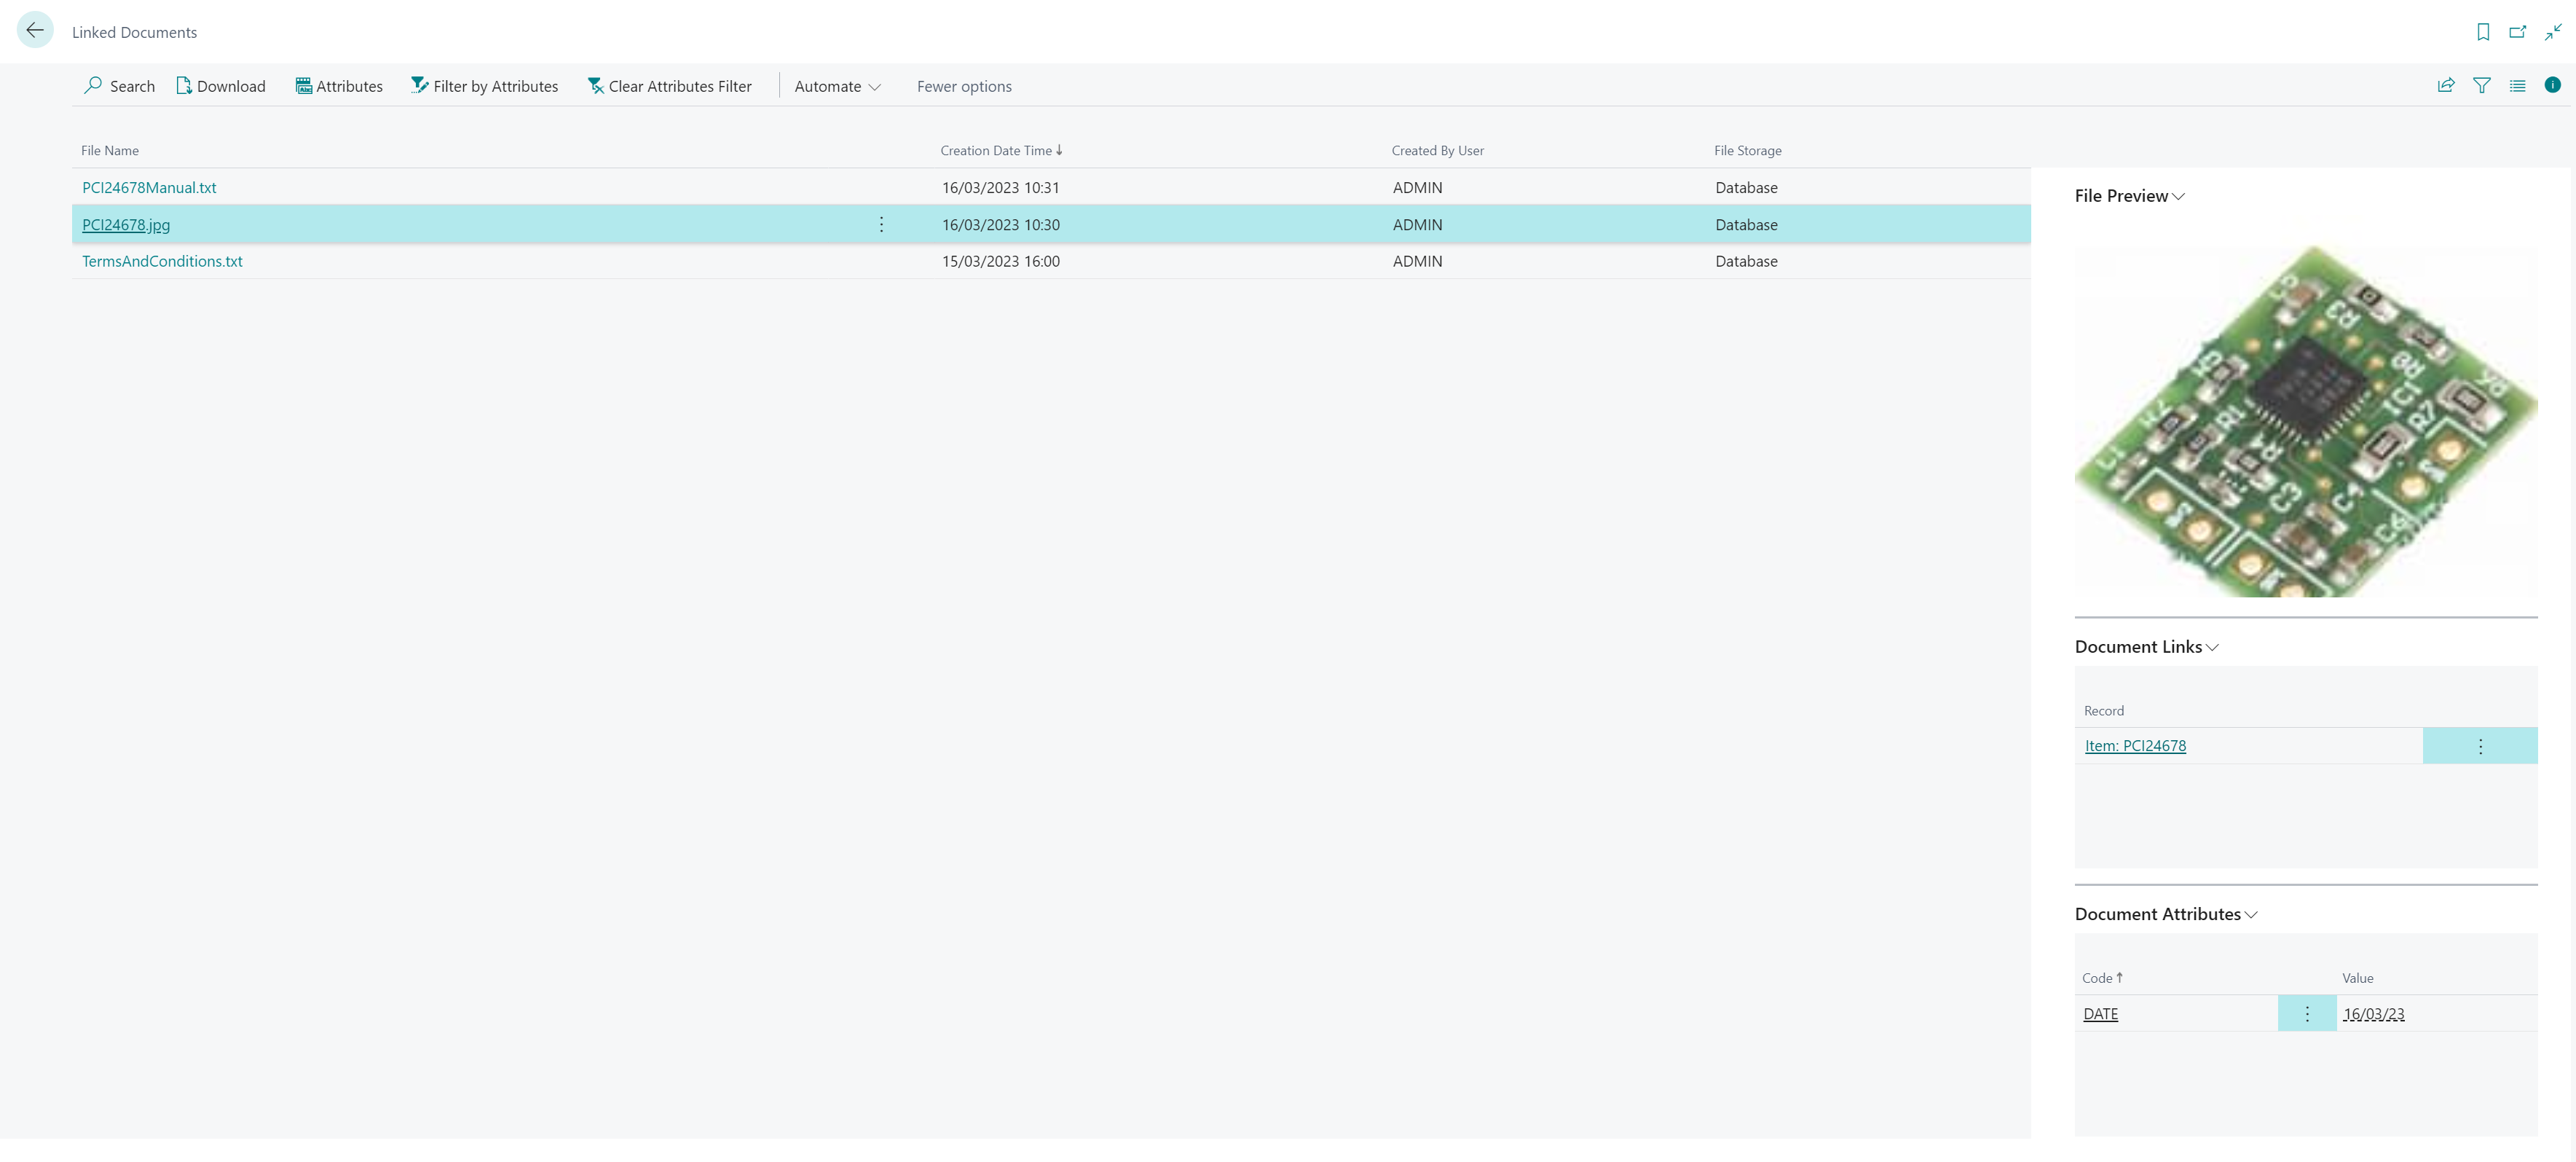Viewport: 2576px width, 1162px height.
Task: Click the Download action
Action: [x=221, y=86]
